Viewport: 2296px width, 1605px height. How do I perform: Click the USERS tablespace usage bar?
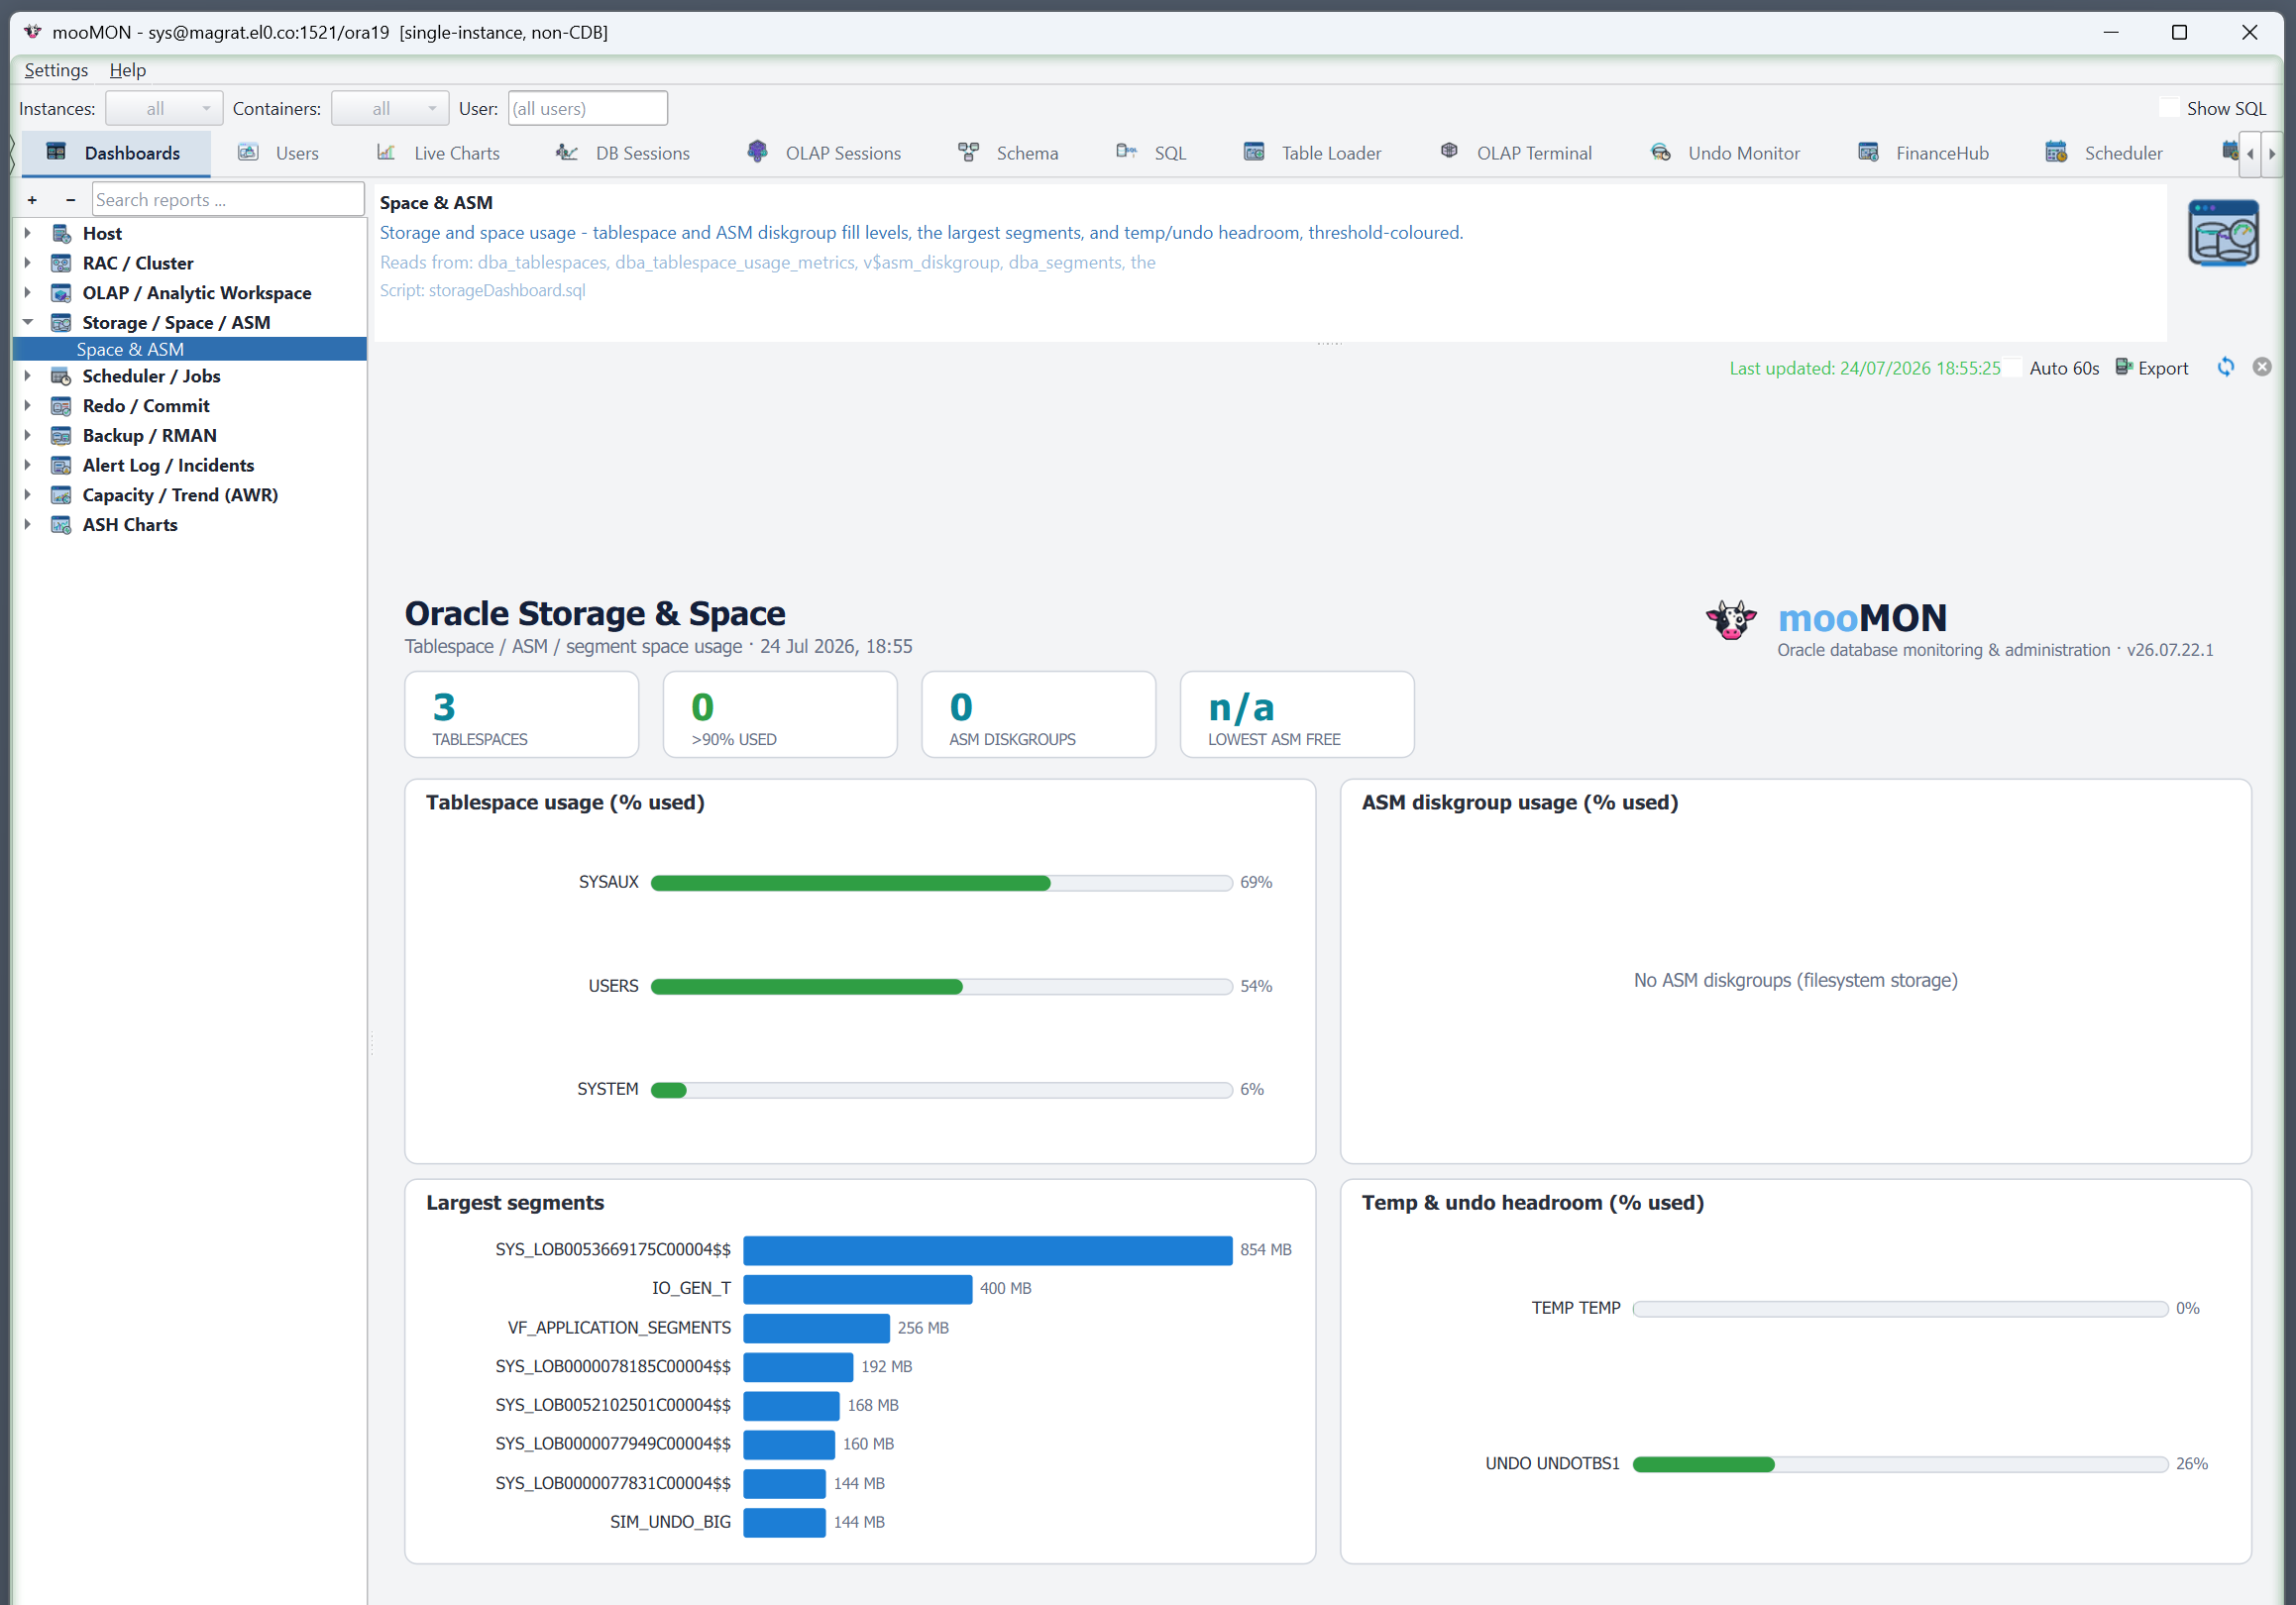click(941, 987)
